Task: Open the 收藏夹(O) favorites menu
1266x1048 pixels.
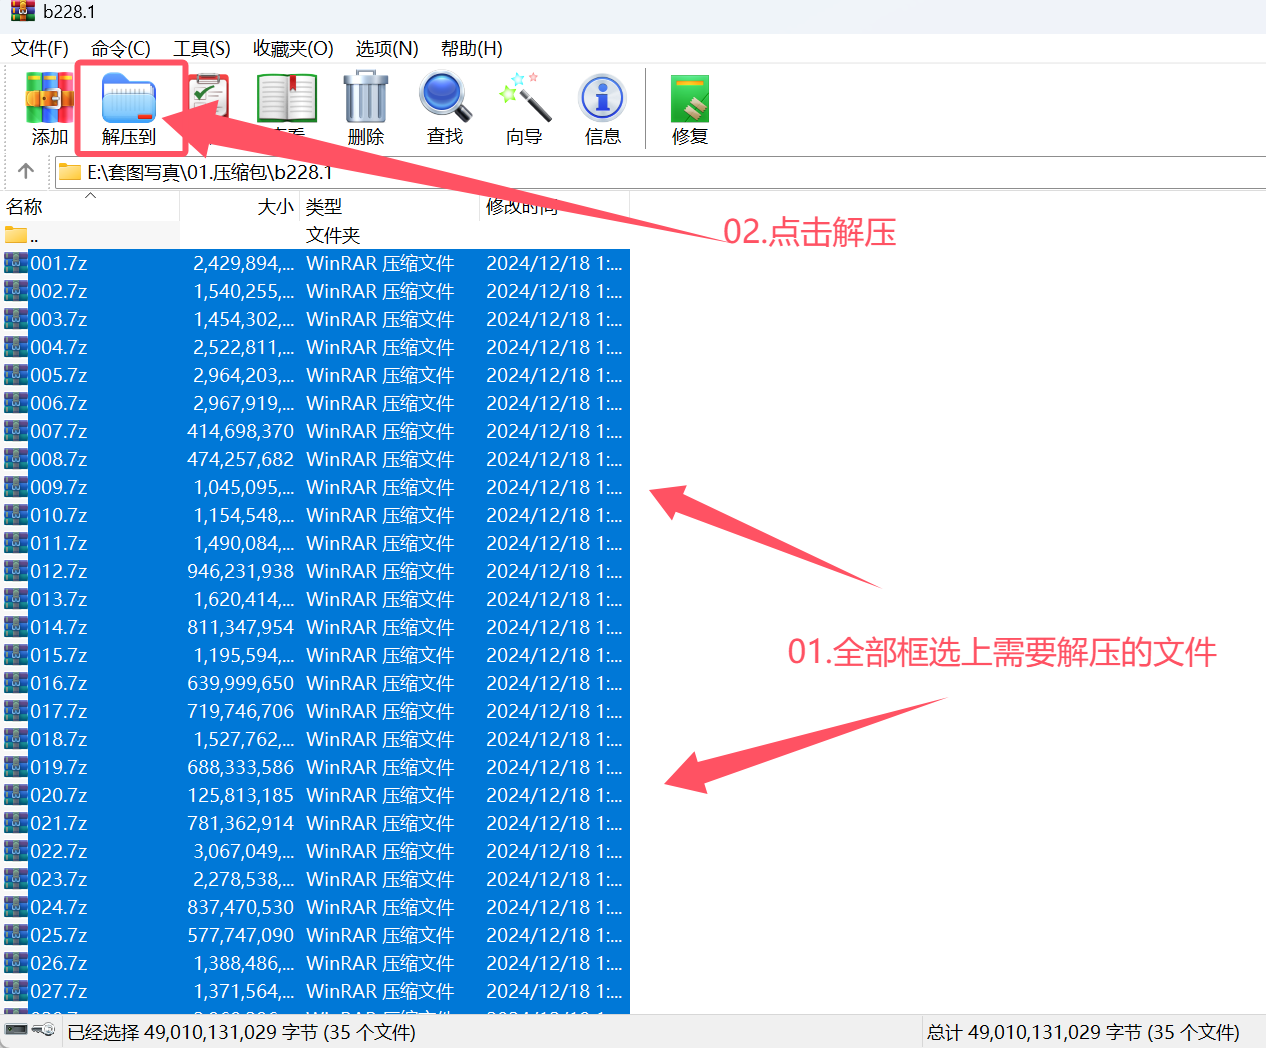Action: point(293,48)
